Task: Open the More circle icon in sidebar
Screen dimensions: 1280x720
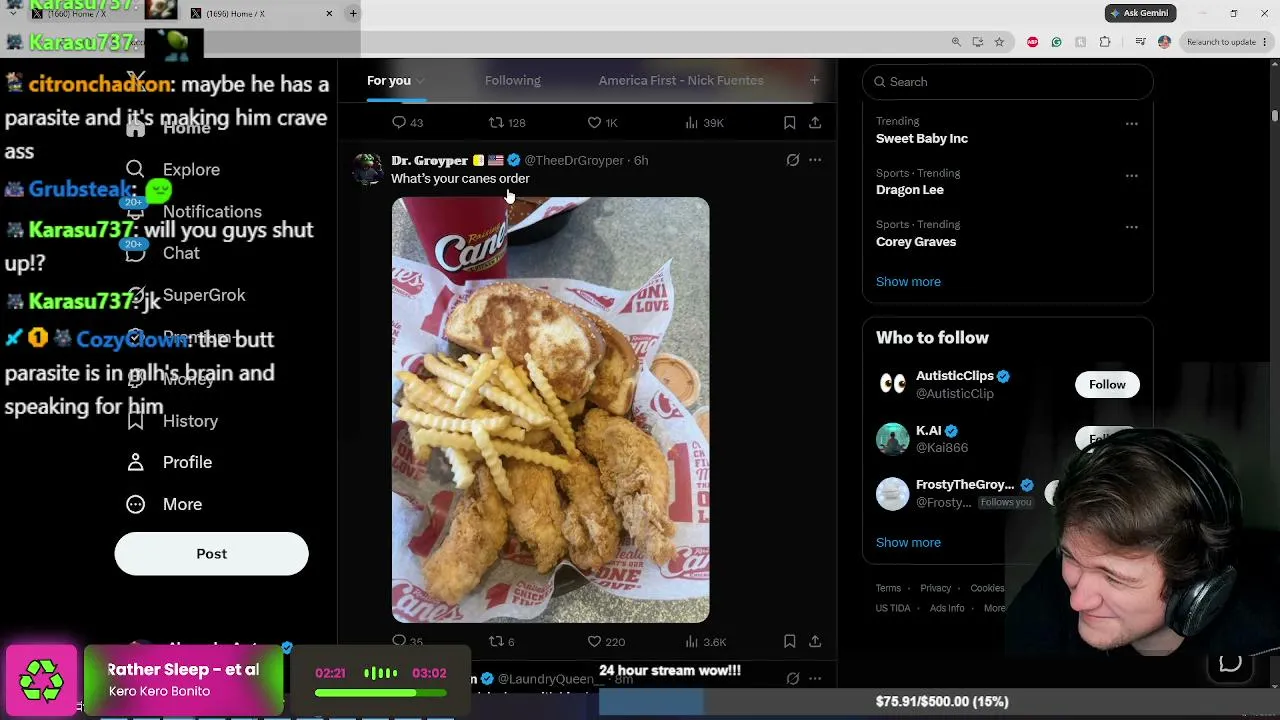Action: click(x=135, y=504)
